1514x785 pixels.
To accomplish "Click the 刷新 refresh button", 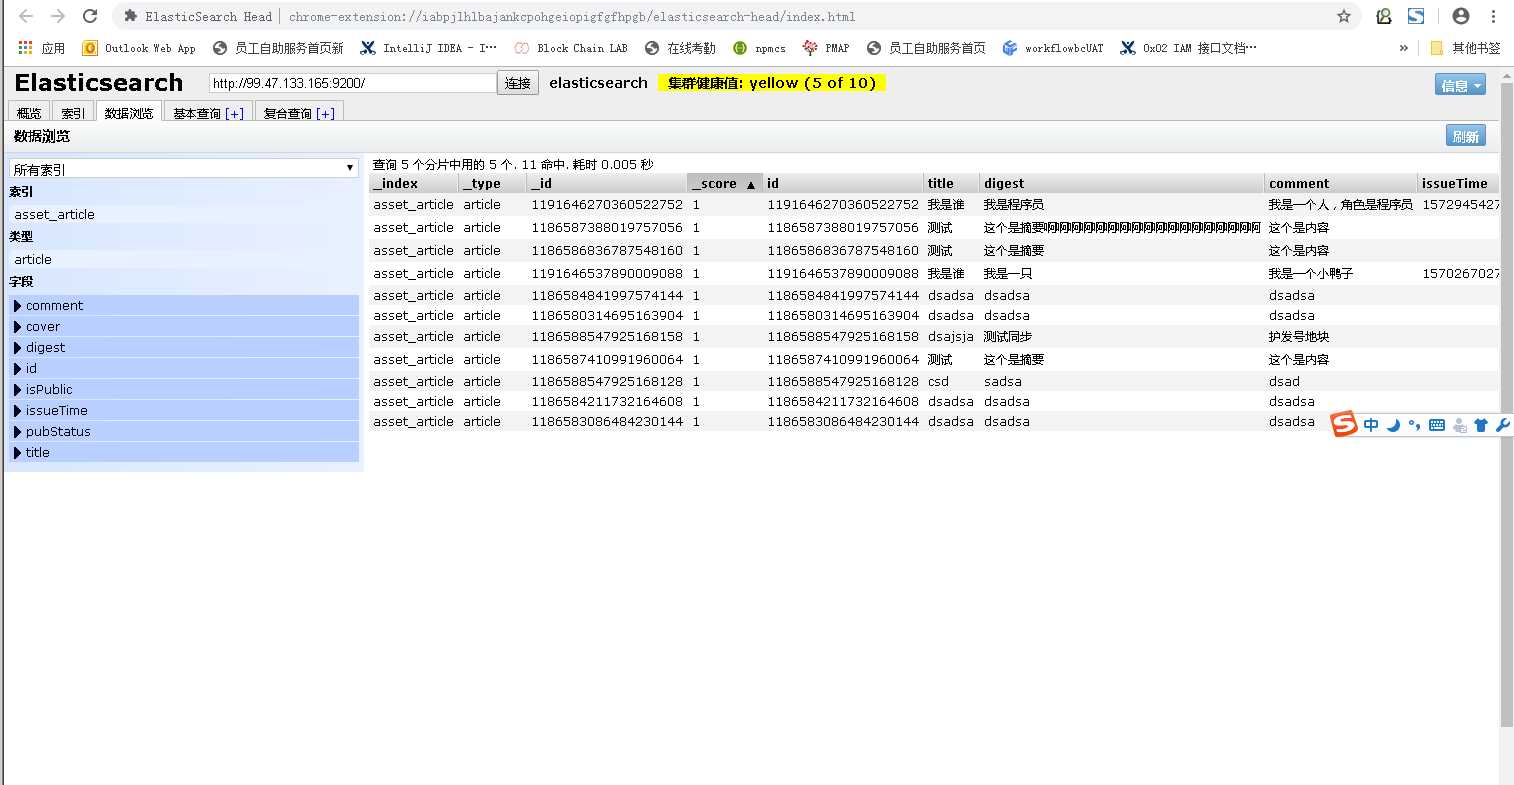I will (x=1466, y=136).
